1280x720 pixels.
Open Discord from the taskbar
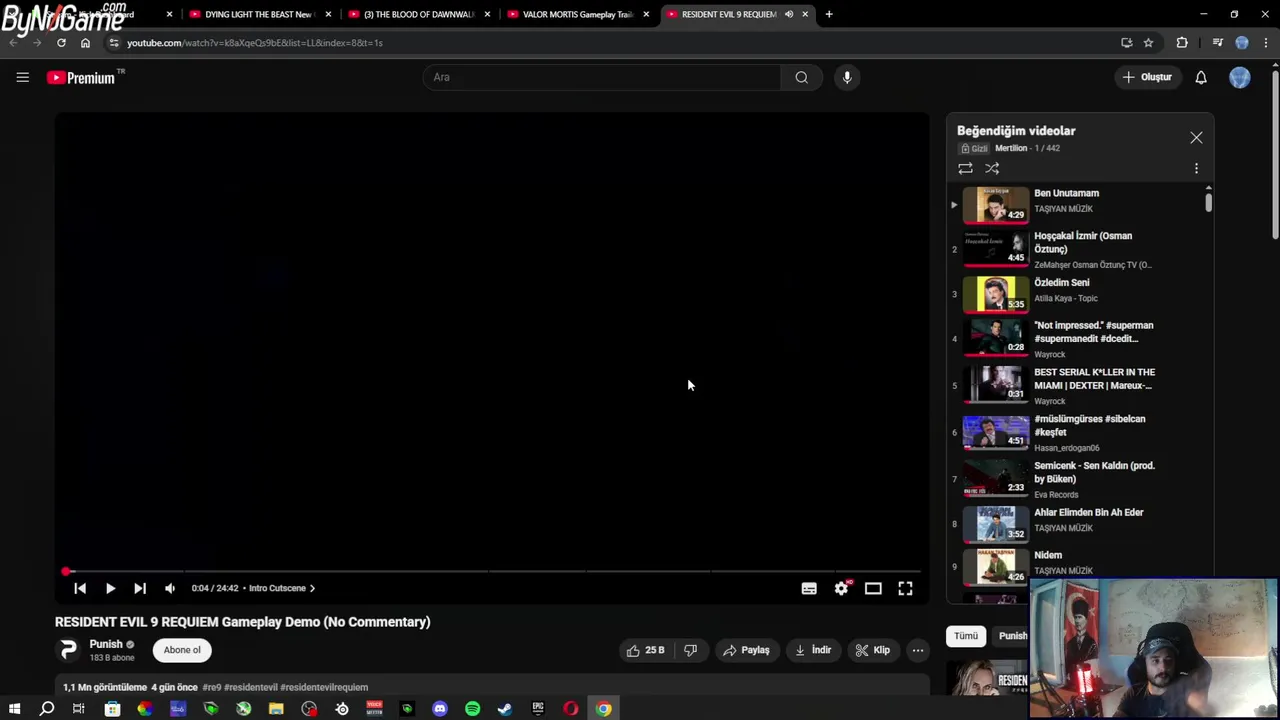[x=440, y=709]
